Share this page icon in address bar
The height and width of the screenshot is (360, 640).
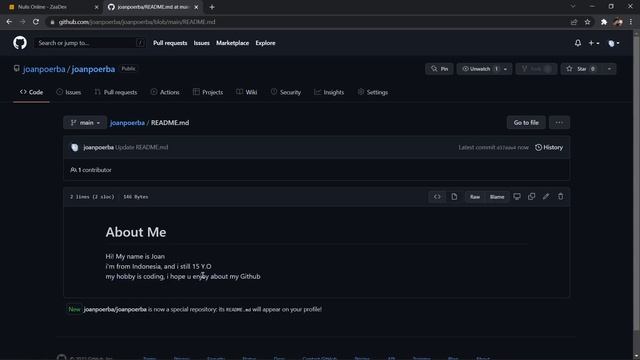click(x=574, y=22)
